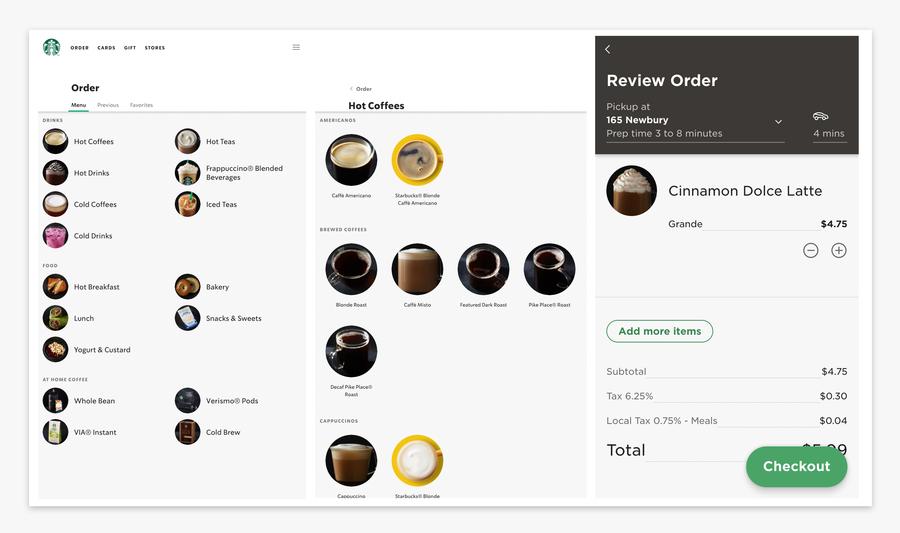
Task: Click the Add more items button
Action: coord(660,331)
